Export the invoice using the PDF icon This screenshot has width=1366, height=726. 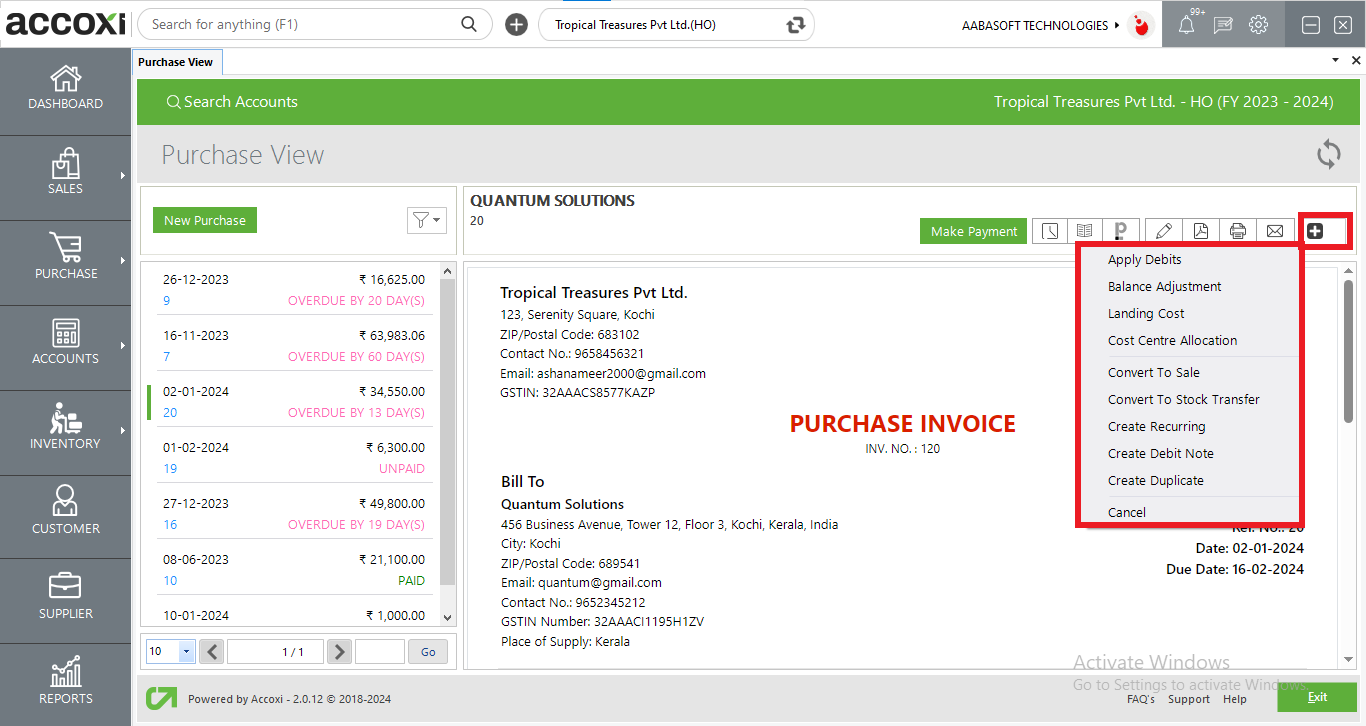click(x=1201, y=230)
